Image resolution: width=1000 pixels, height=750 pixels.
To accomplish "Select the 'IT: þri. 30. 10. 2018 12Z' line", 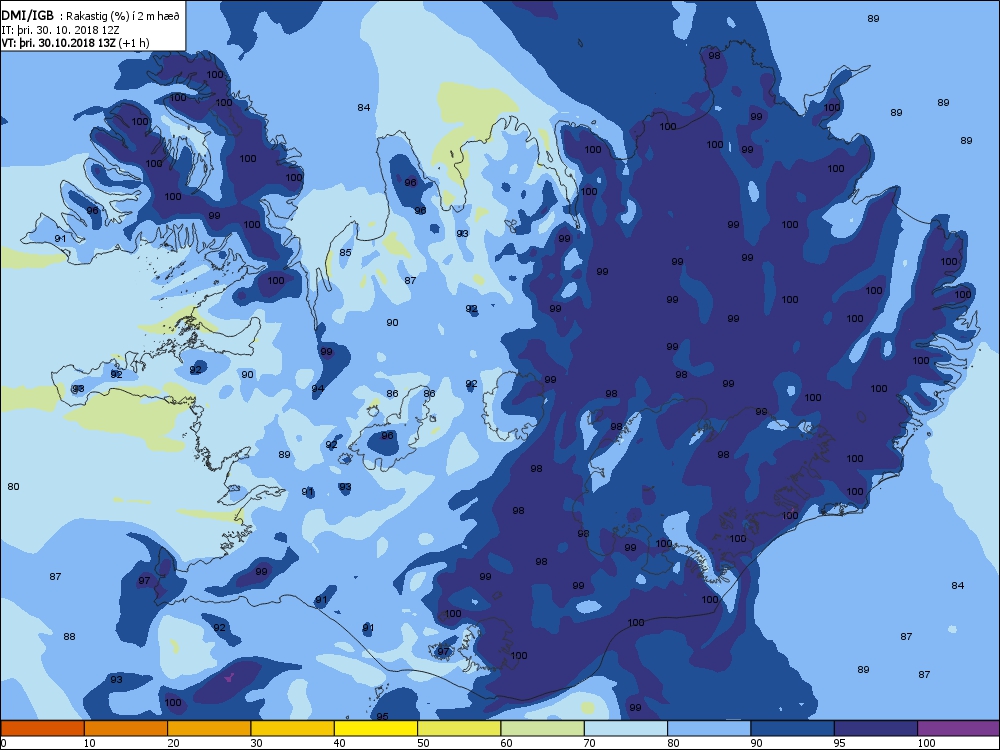I will coord(61,29).
